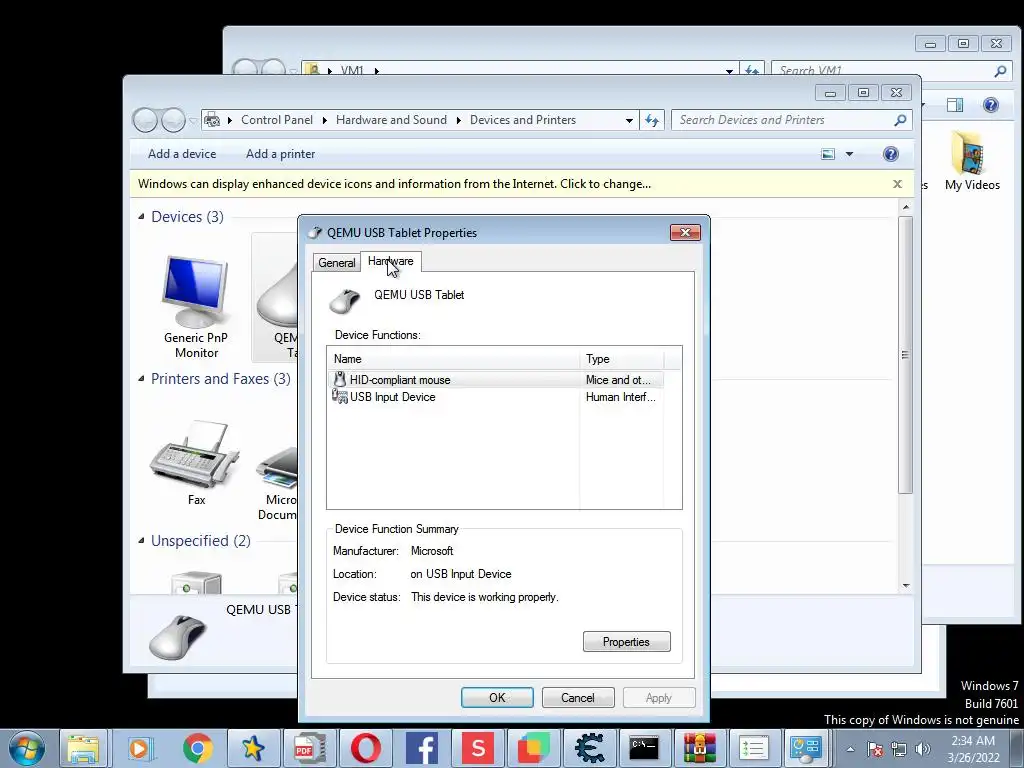Click the scroll up arrow in Devices window
The width and height of the screenshot is (1024, 768).
906,207
